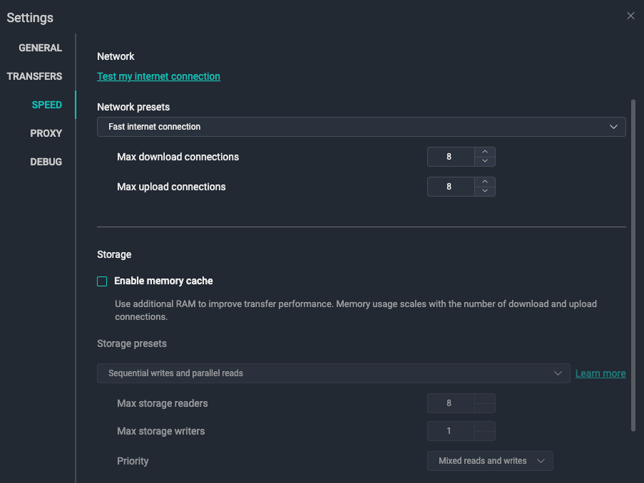This screenshot has height=483, width=644.
Task: Click the Network section heading
Action: (x=115, y=56)
